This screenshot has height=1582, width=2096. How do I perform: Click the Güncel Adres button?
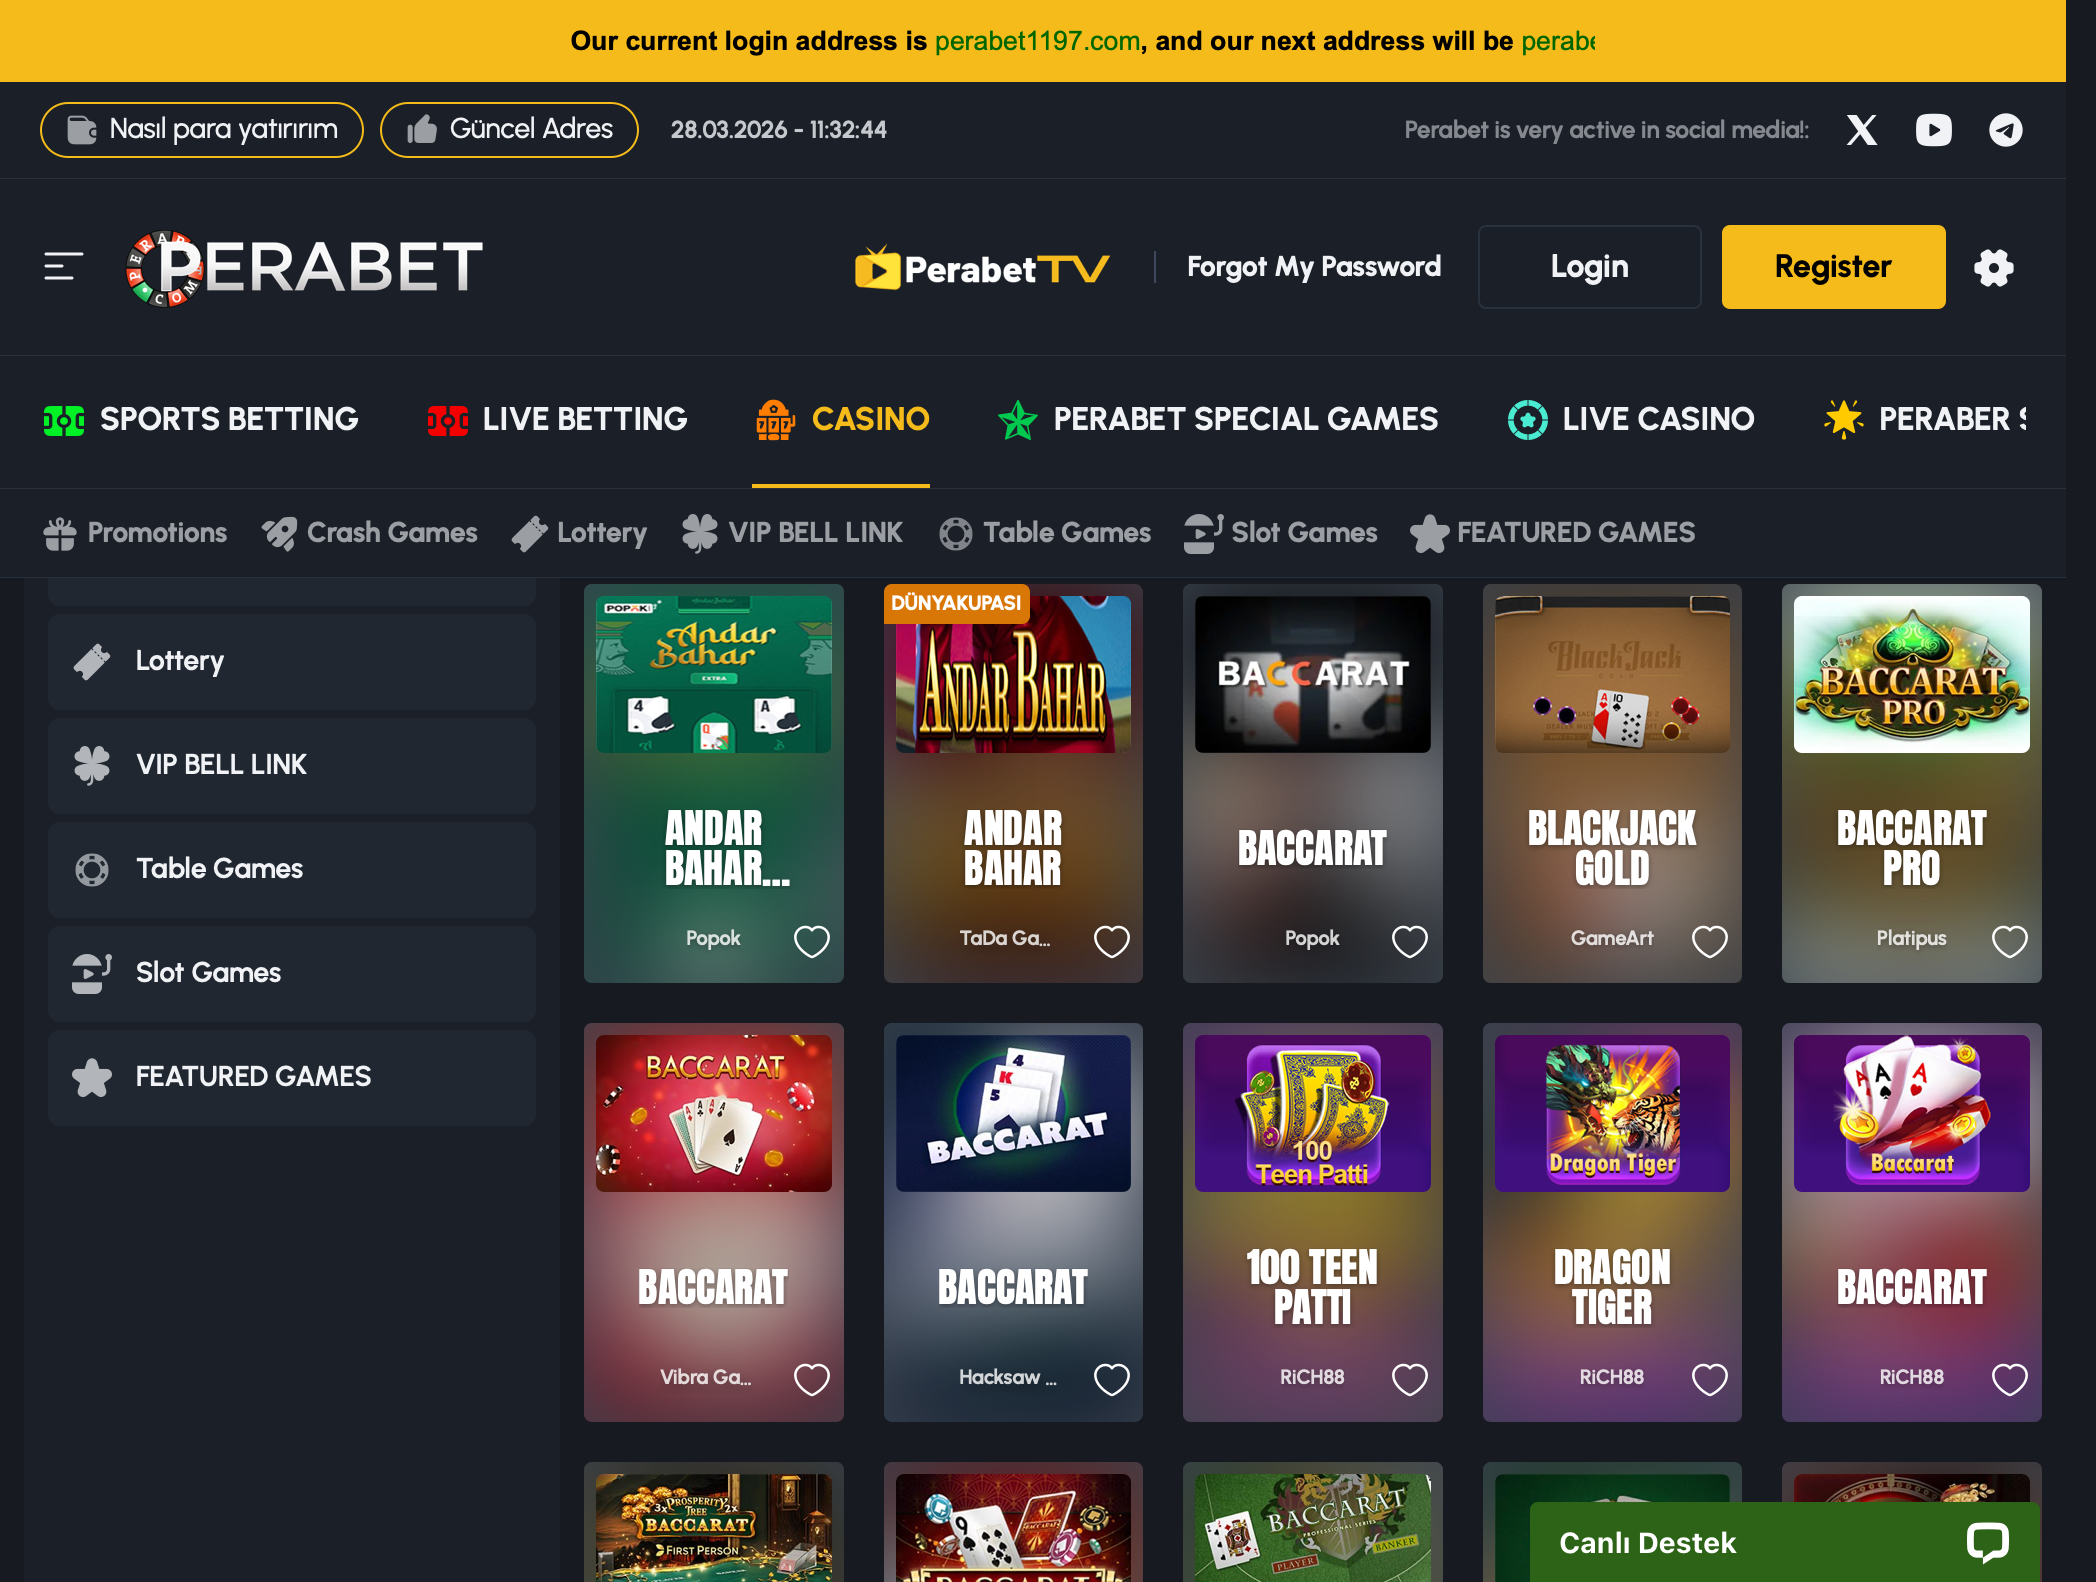tap(509, 130)
